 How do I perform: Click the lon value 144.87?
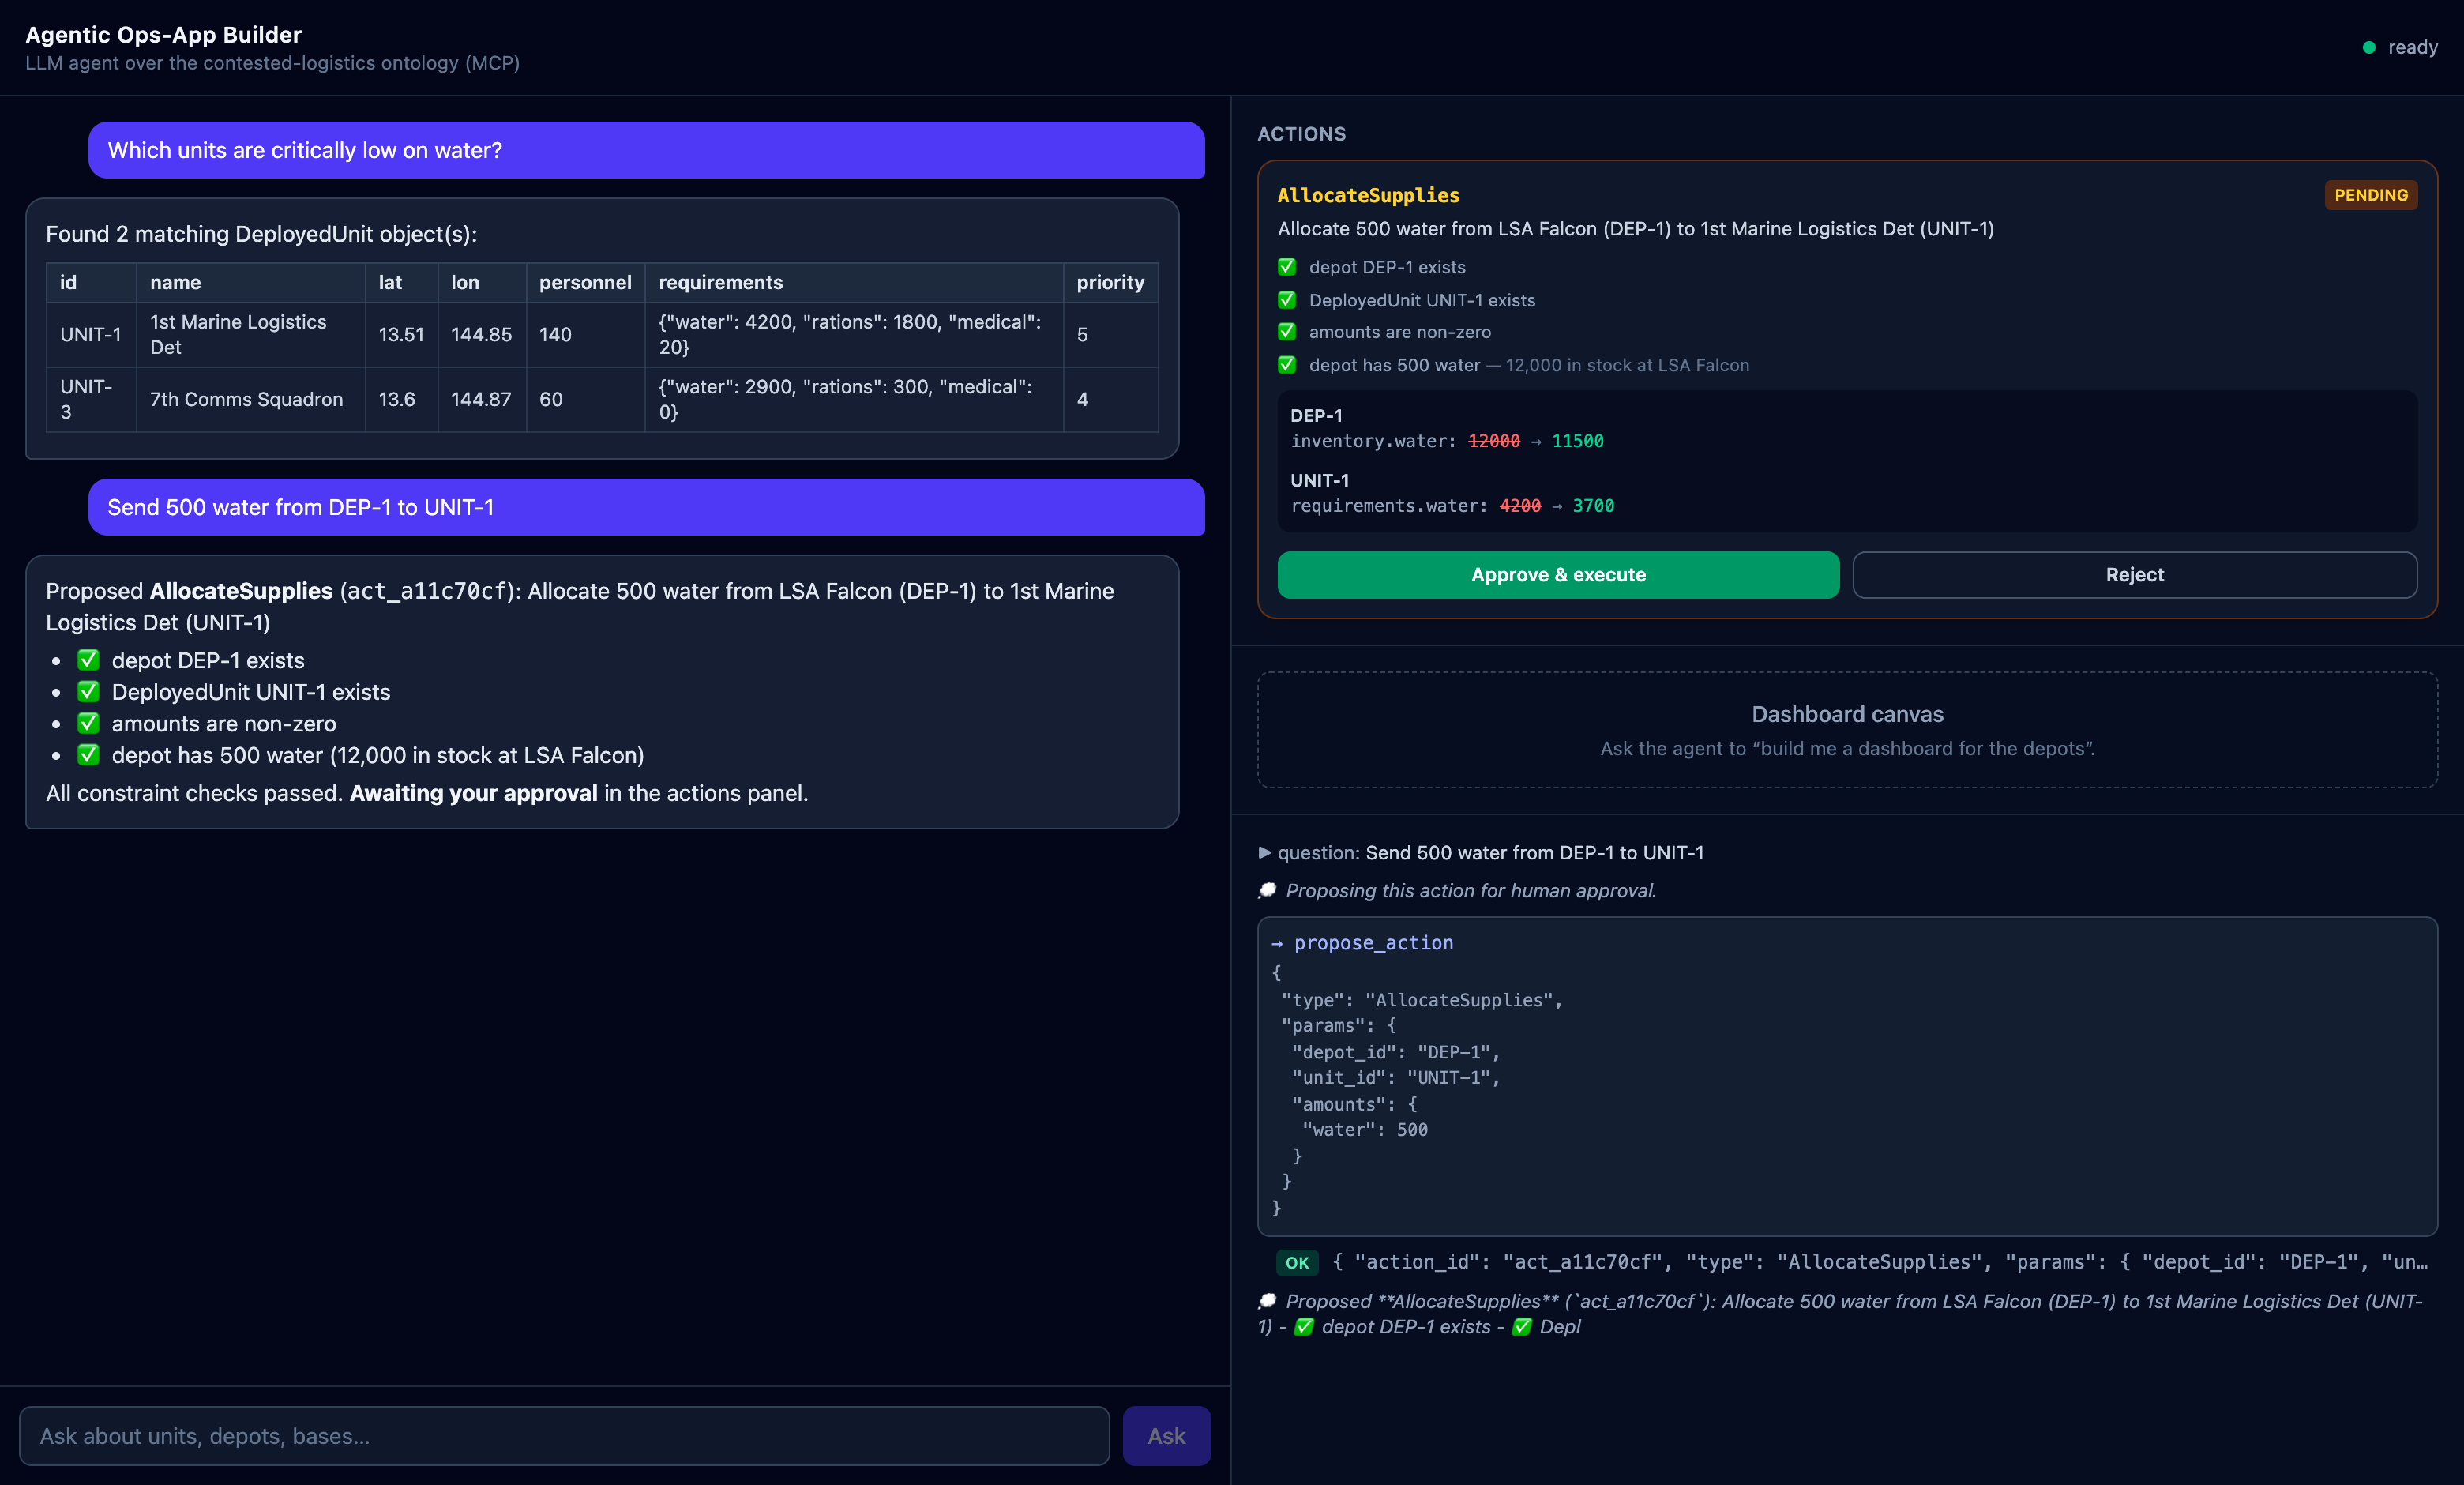(x=481, y=399)
